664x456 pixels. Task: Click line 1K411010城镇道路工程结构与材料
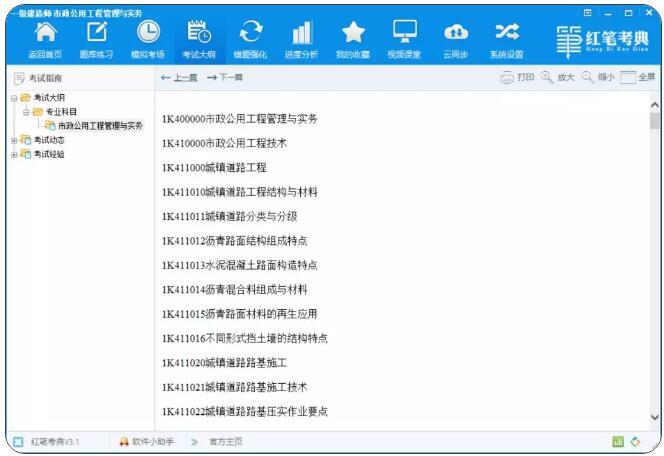239,192
